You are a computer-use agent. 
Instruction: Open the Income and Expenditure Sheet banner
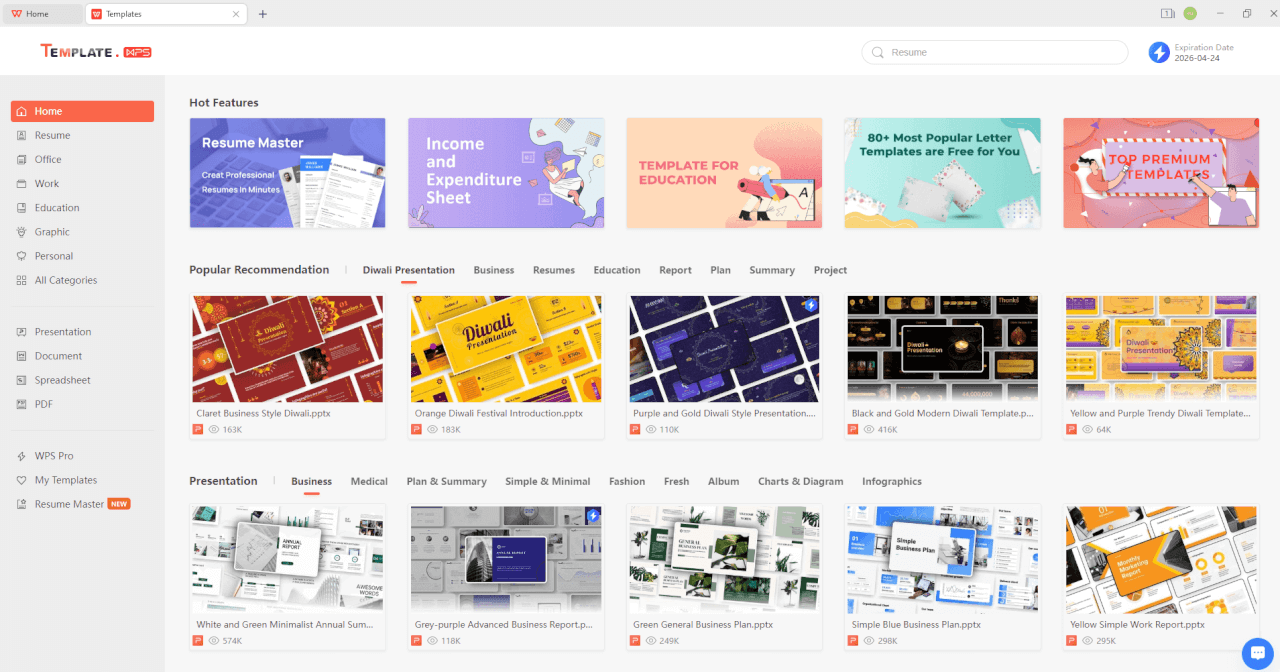(506, 173)
